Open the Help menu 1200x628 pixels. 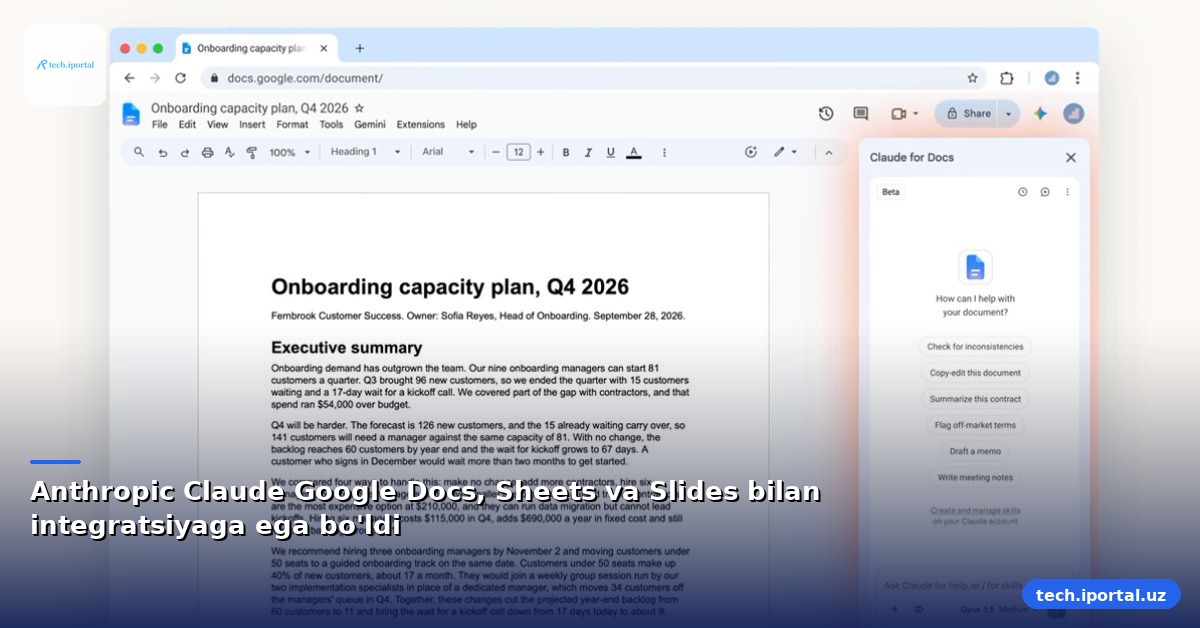click(x=466, y=125)
